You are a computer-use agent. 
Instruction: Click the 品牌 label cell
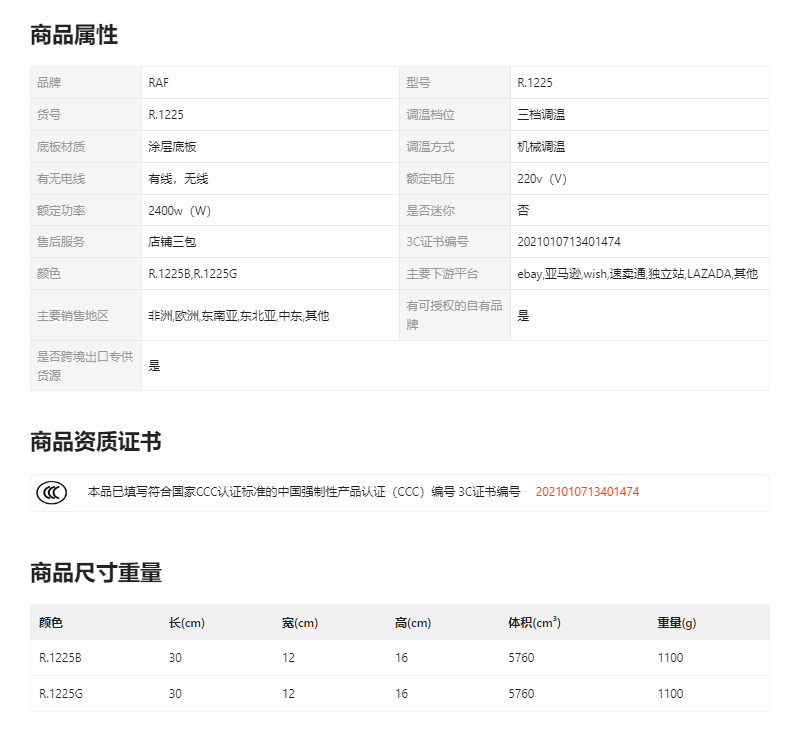(86, 83)
